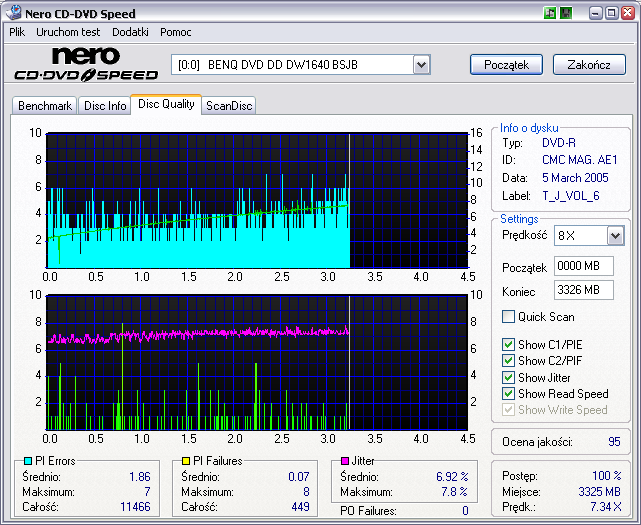Click the Koniec 3326 MB input field
This screenshot has height=525, width=641.
pyautogui.click(x=584, y=290)
